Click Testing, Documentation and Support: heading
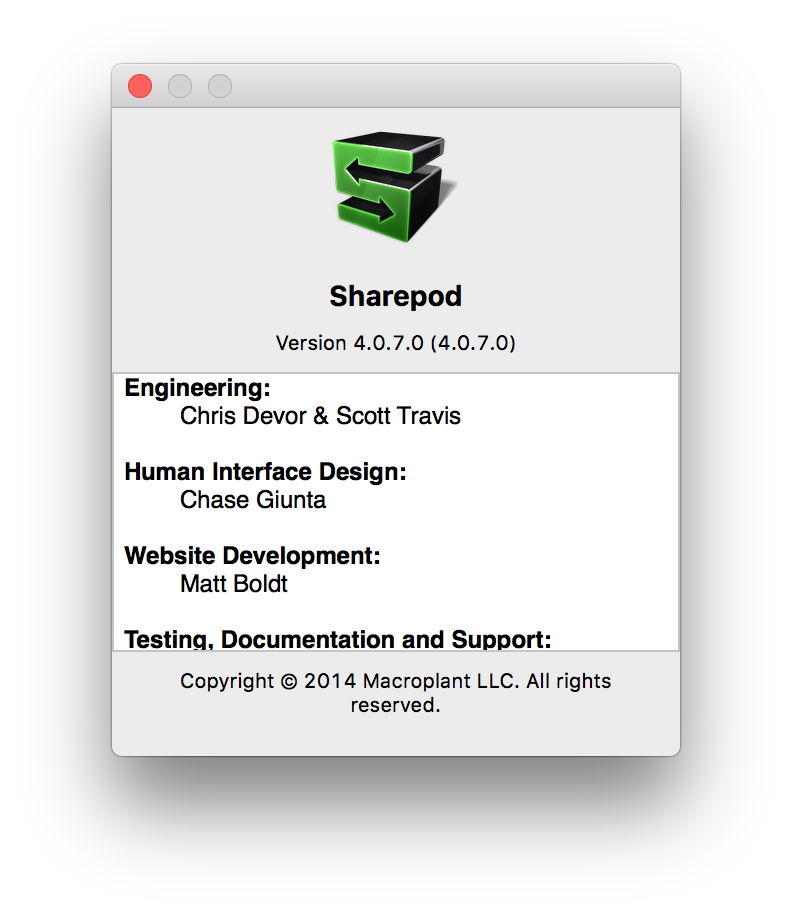 (x=338, y=639)
